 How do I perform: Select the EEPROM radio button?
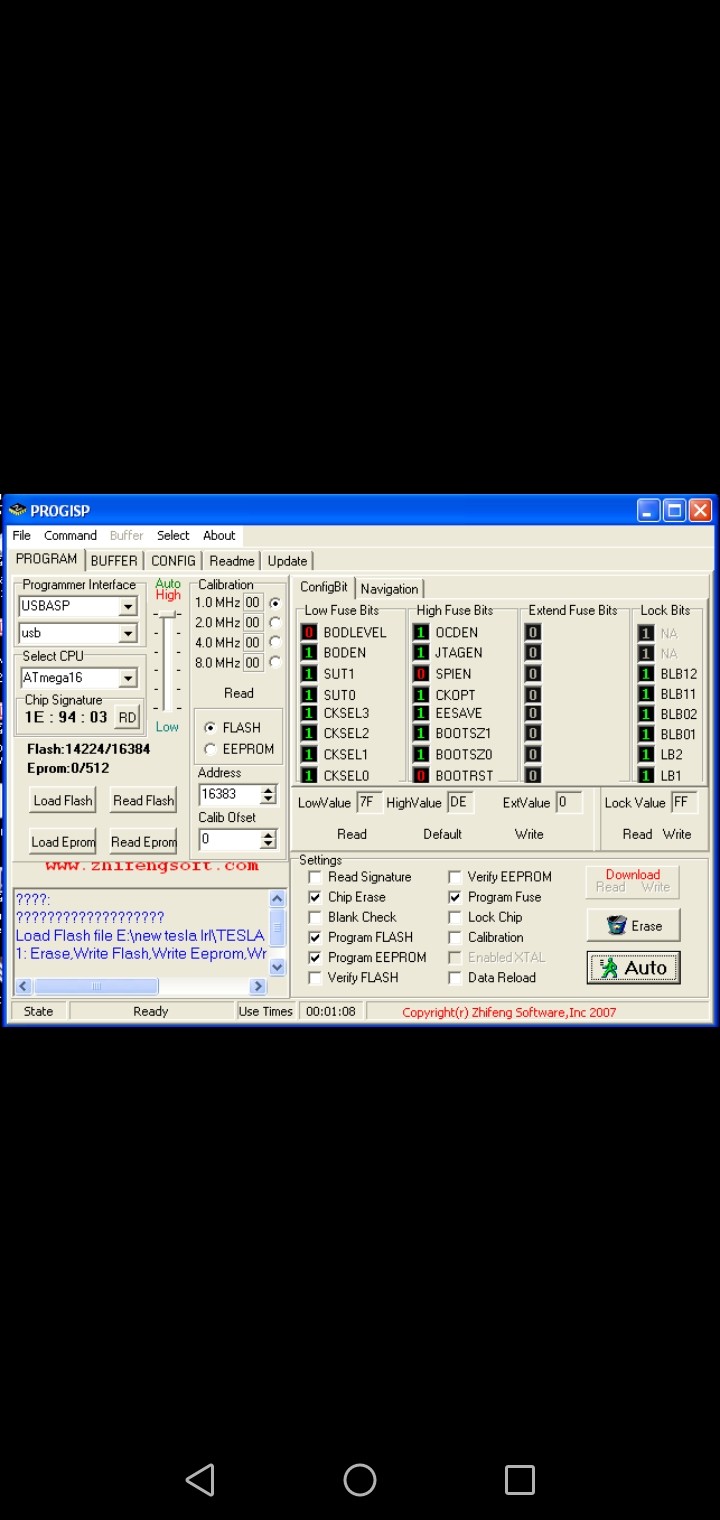tap(210, 749)
